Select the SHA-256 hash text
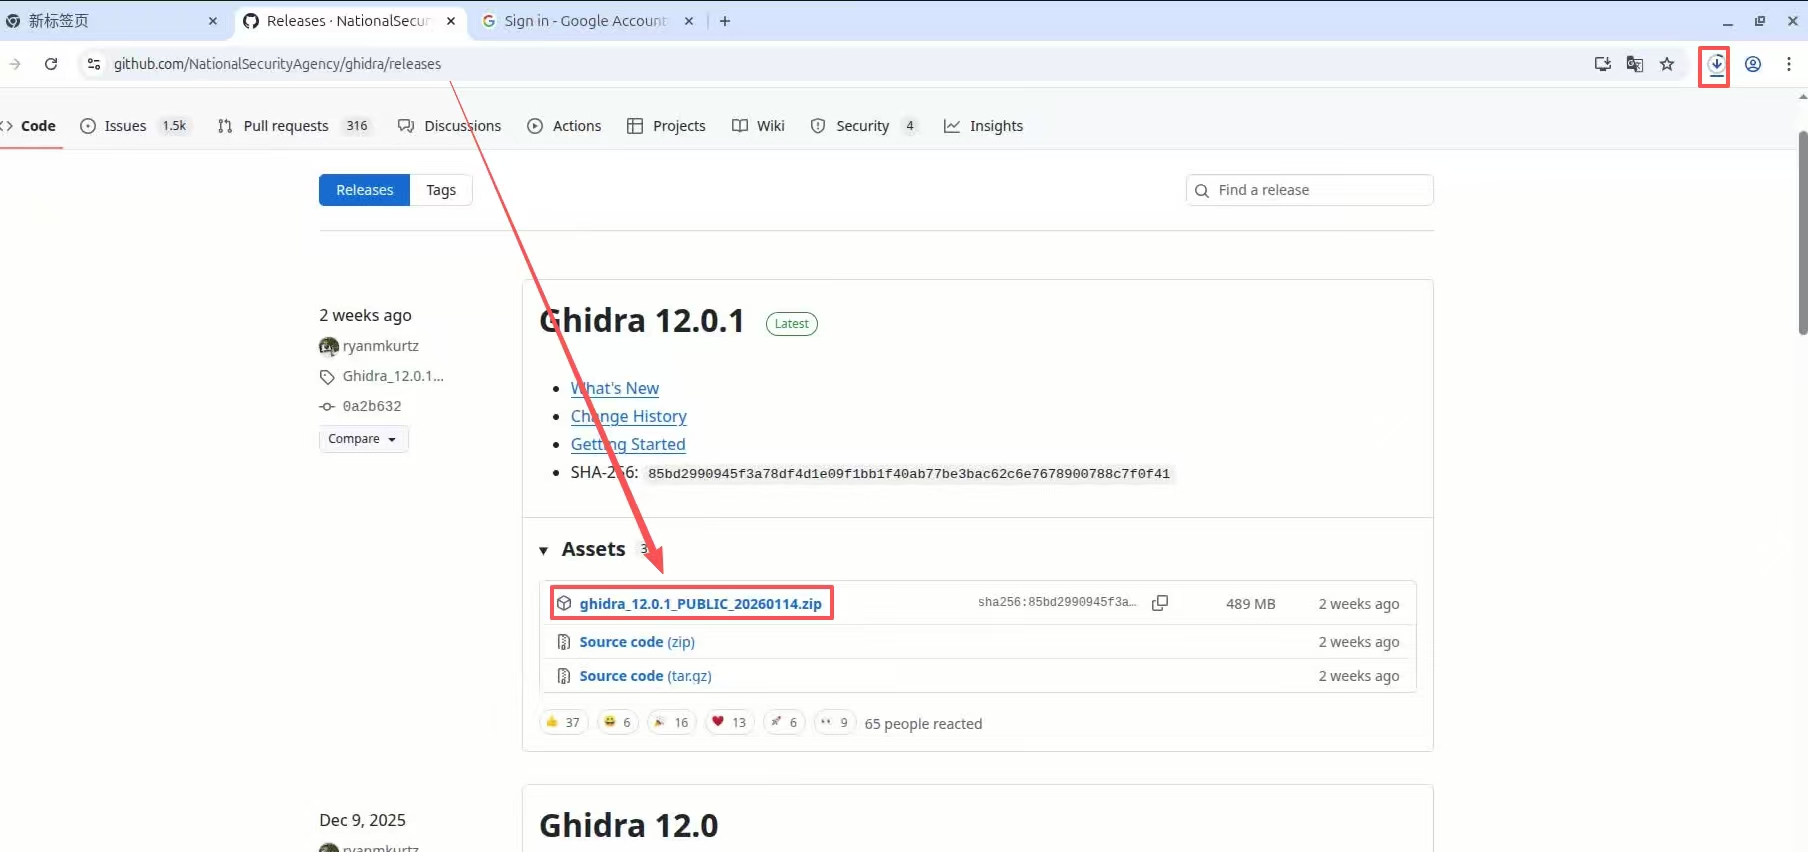 (x=909, y=474)
